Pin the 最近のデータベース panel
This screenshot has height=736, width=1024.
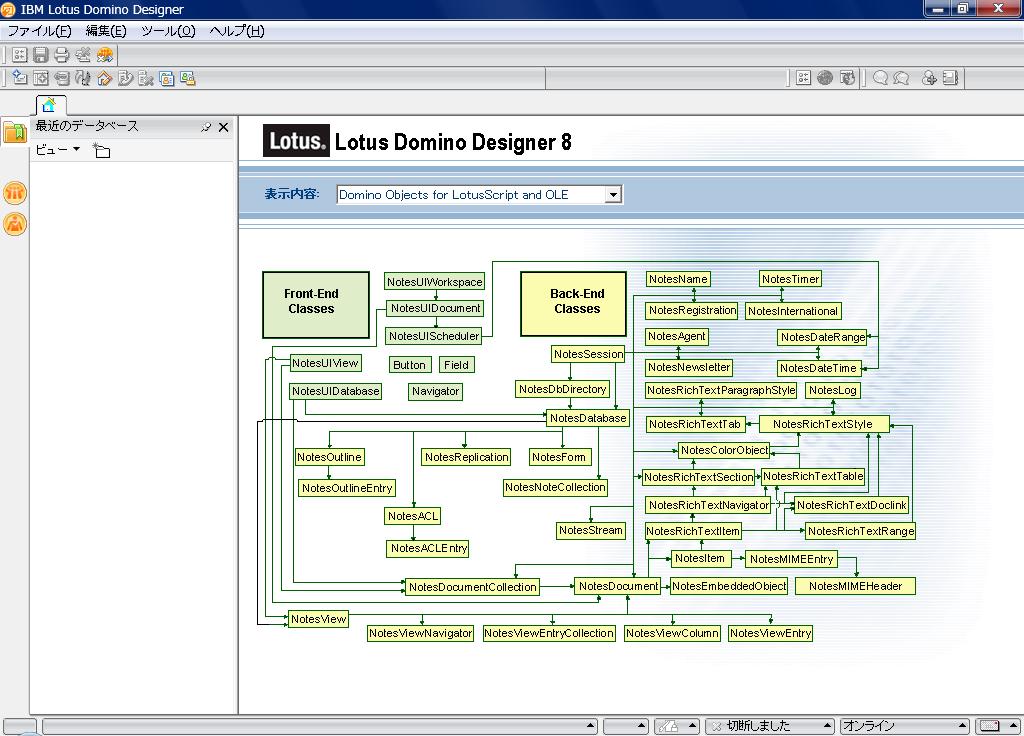pos(207,127)
